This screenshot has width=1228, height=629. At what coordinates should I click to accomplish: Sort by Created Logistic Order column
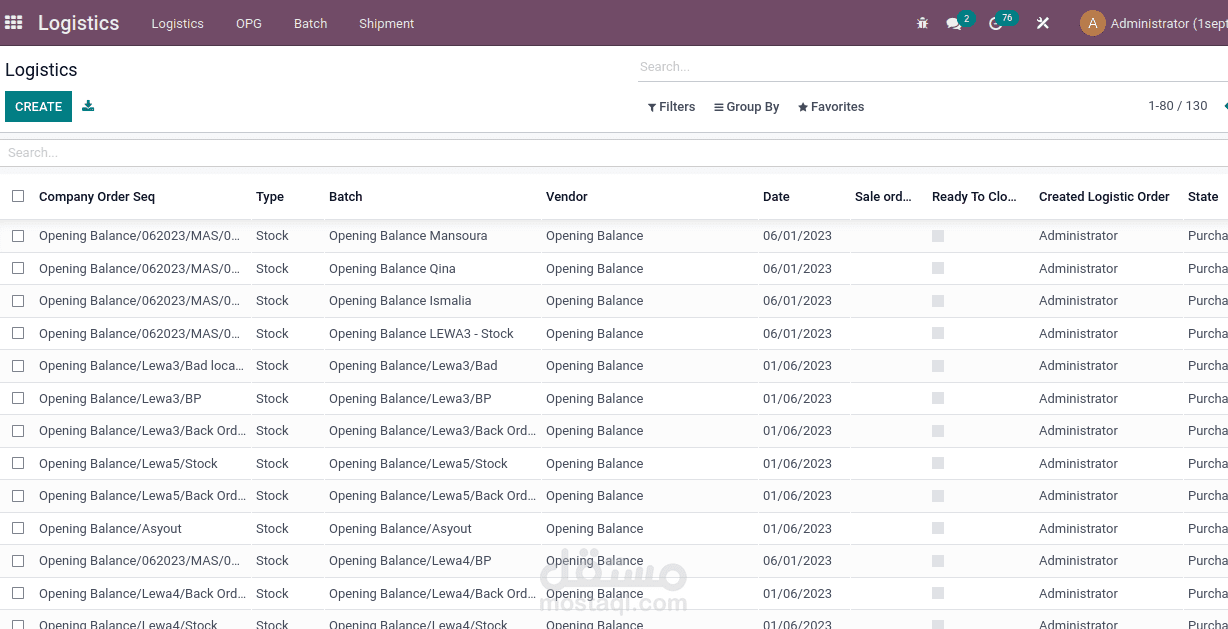pyautogui.click(x=1104, y=197)
